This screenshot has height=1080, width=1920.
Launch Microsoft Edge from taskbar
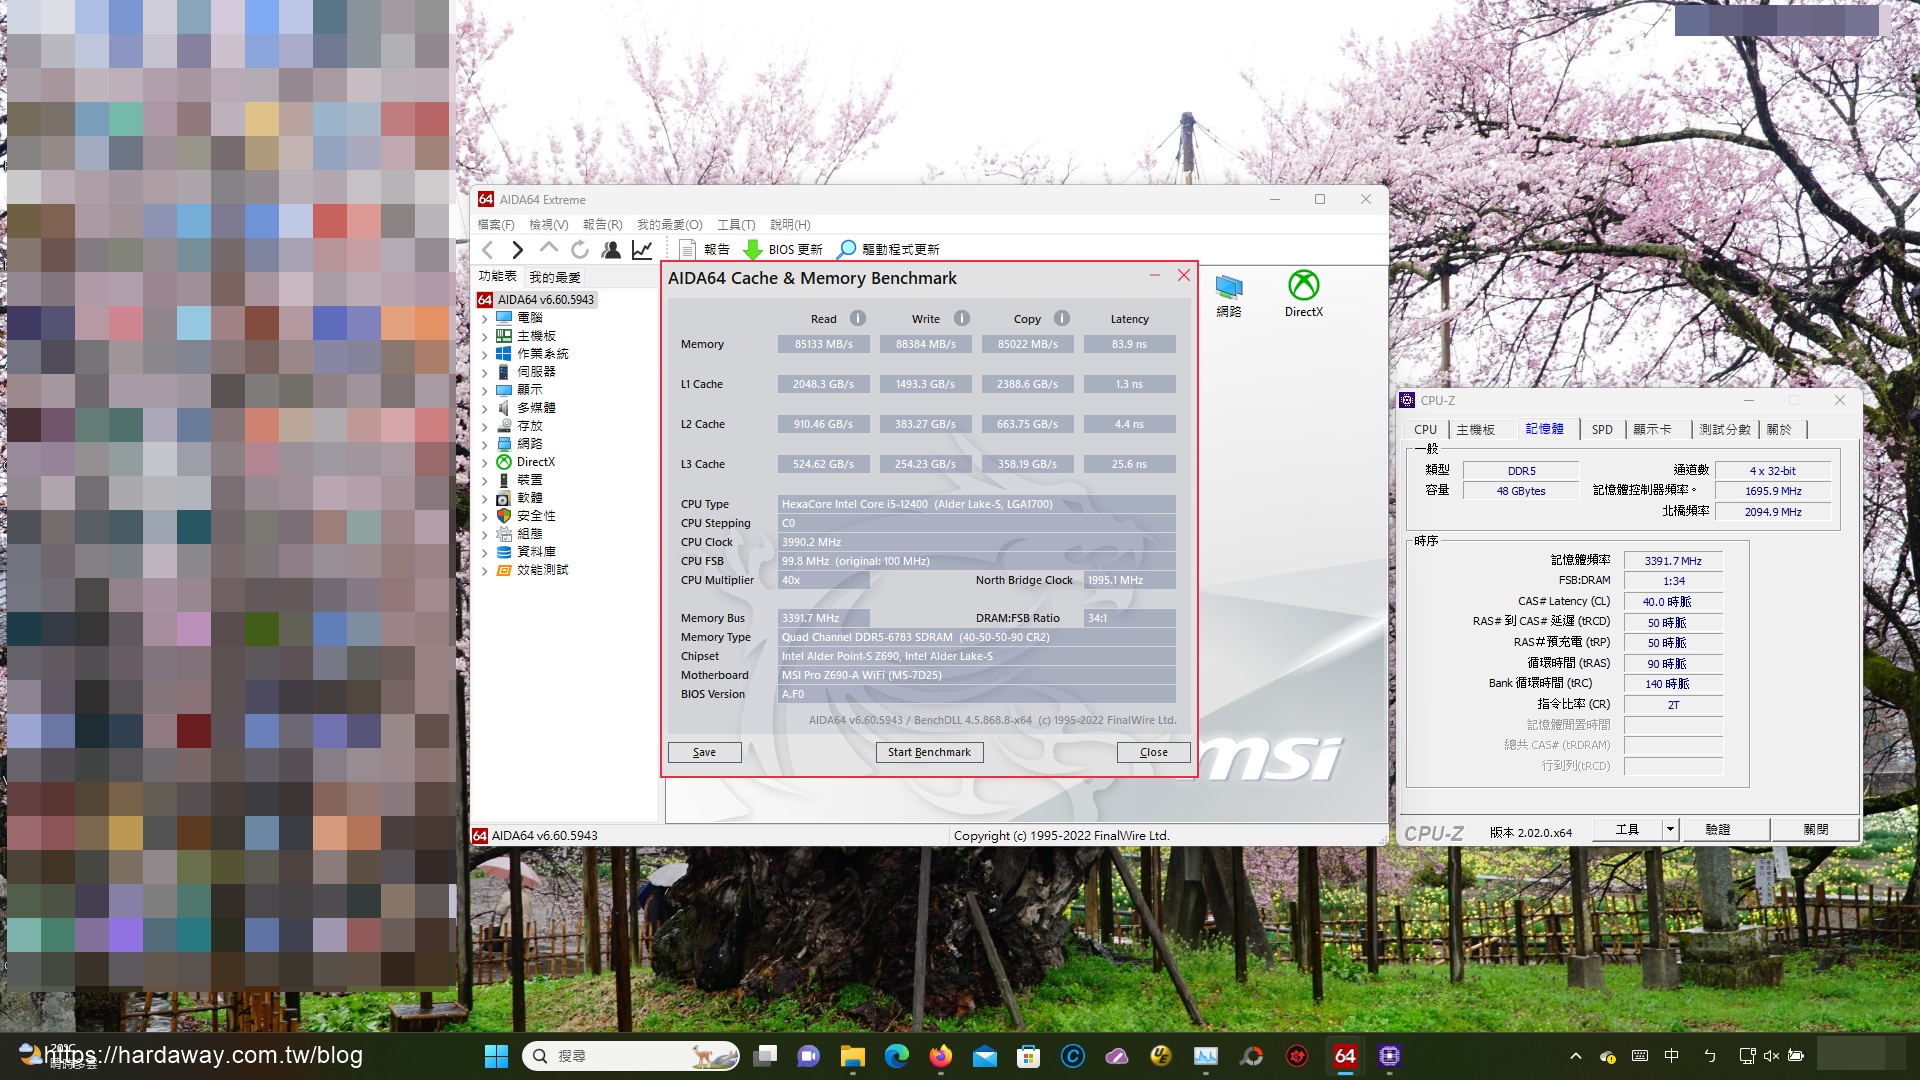coord(897,1056)
